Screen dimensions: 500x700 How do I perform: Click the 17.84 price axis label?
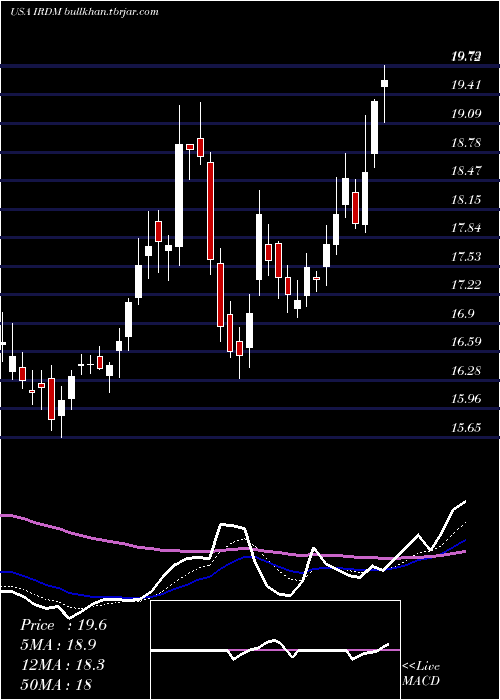point(466,228)
